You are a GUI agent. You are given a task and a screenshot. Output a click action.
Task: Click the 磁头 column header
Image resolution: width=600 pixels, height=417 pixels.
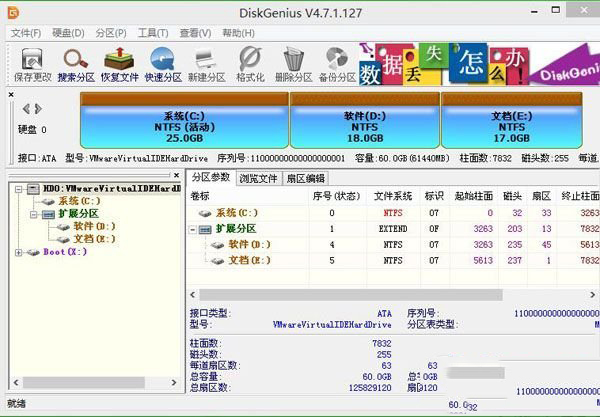(513, 196)
